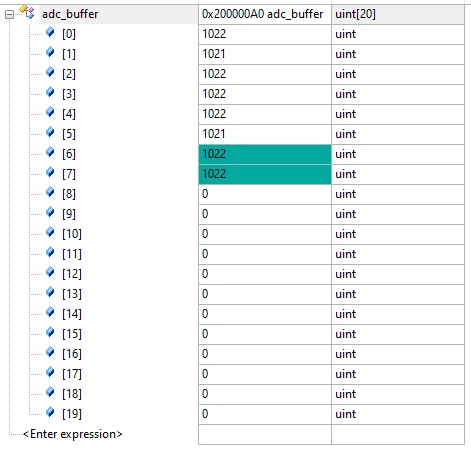471x451 pixels.
Task: Select the uint type cell of element [13]
Action: click(x=398, y=294)
